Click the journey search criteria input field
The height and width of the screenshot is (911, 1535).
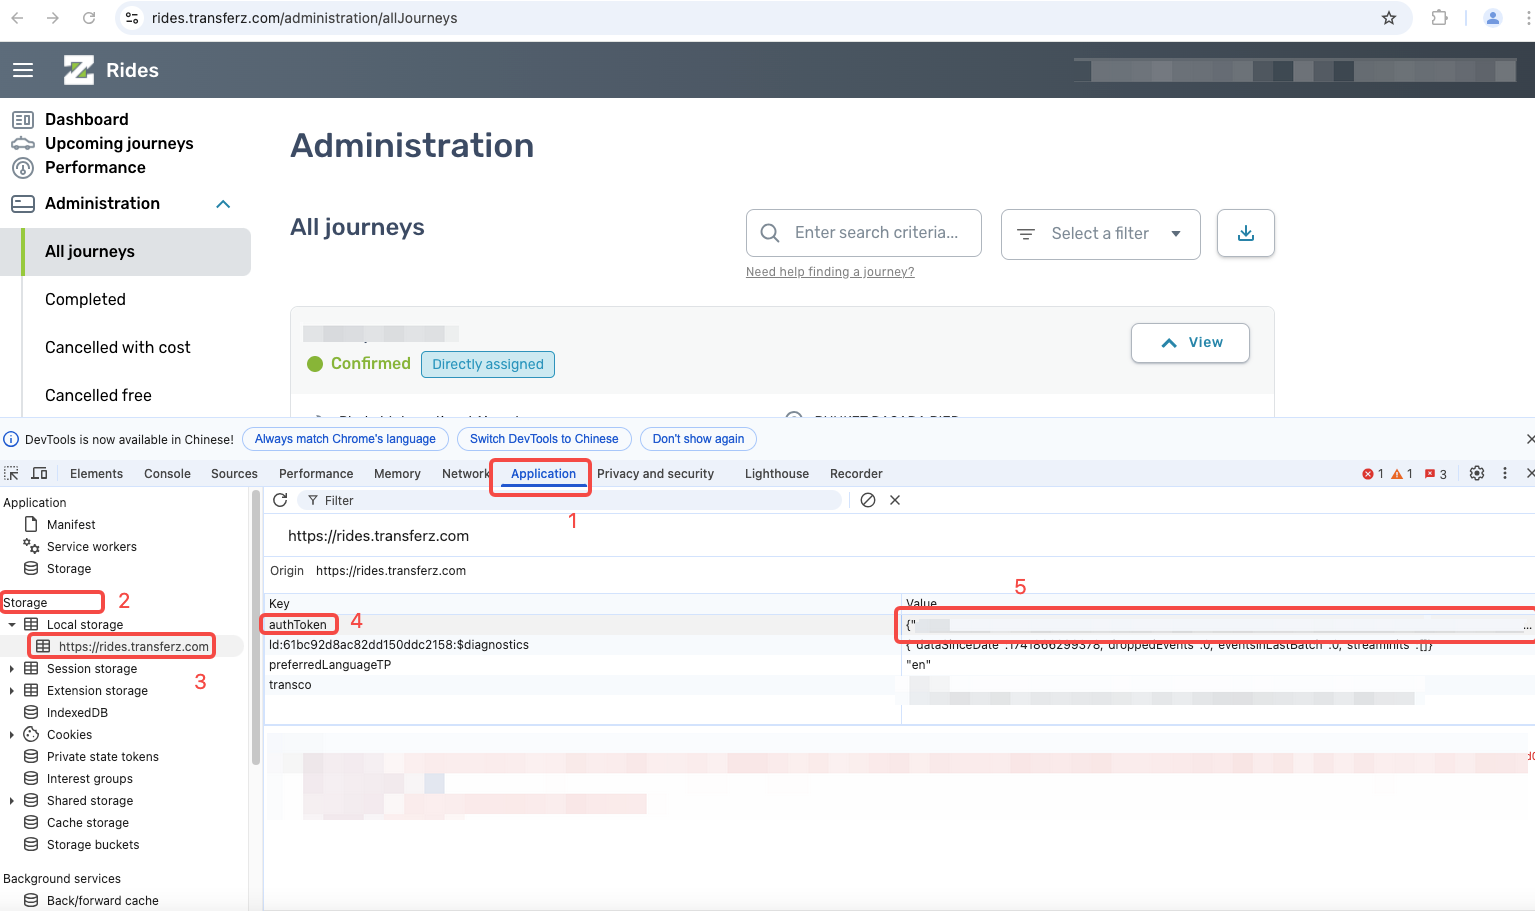pyautogui.click(x=875, y=233)
